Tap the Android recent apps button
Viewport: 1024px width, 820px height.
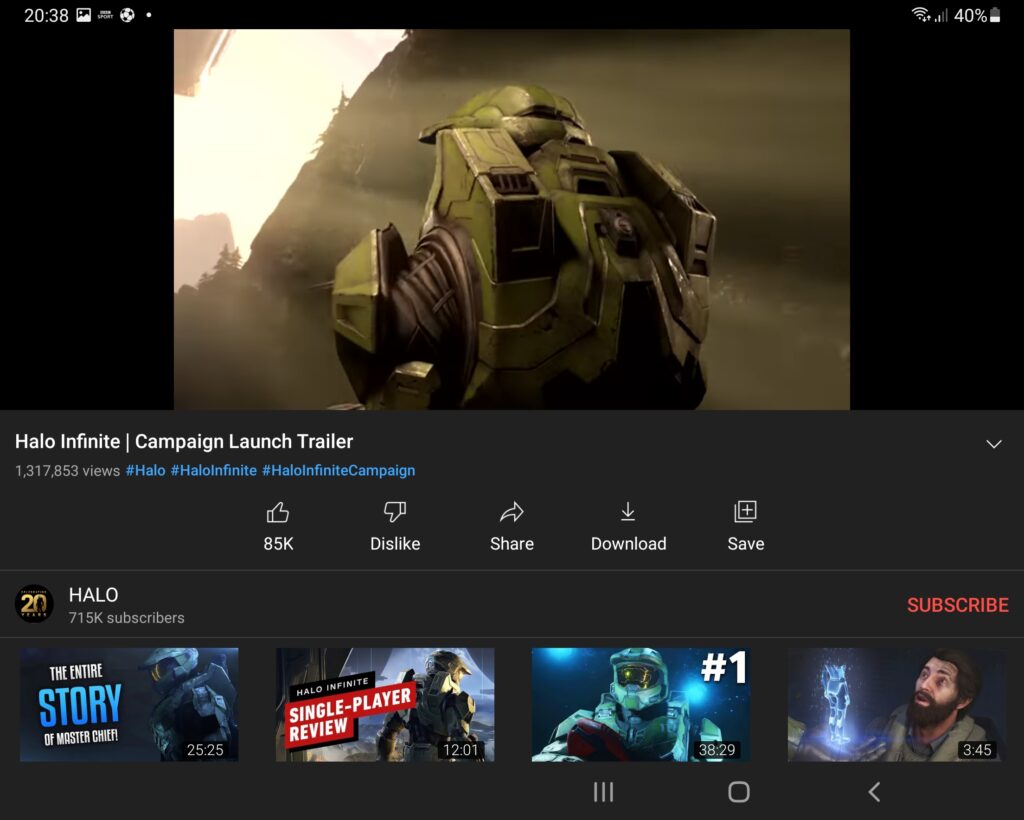(603, 792)
